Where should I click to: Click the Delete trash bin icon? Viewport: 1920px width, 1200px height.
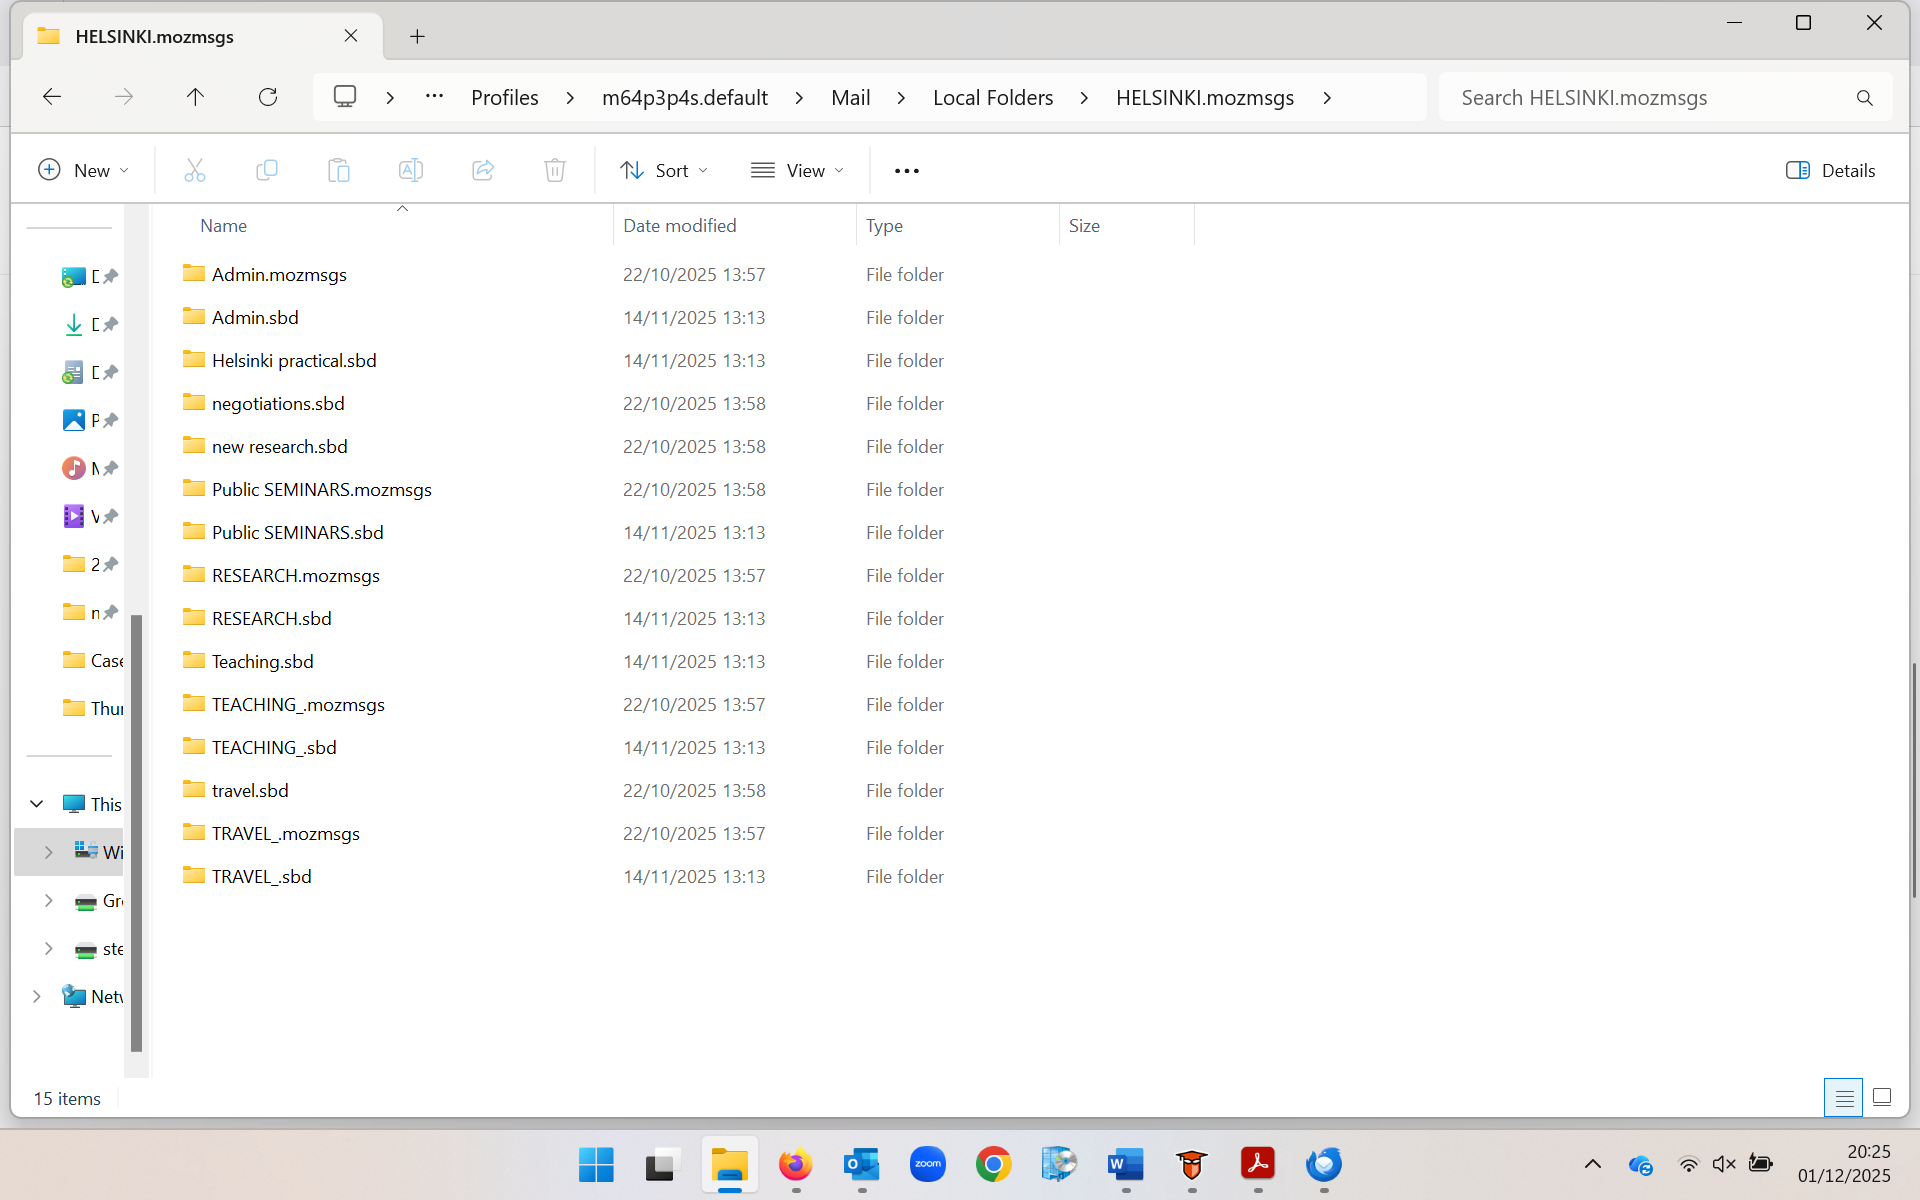(x=555, y=170)
